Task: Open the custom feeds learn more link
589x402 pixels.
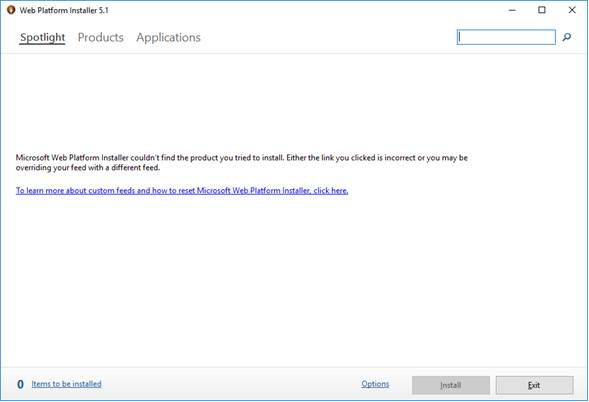Action: tap(182, 190)
